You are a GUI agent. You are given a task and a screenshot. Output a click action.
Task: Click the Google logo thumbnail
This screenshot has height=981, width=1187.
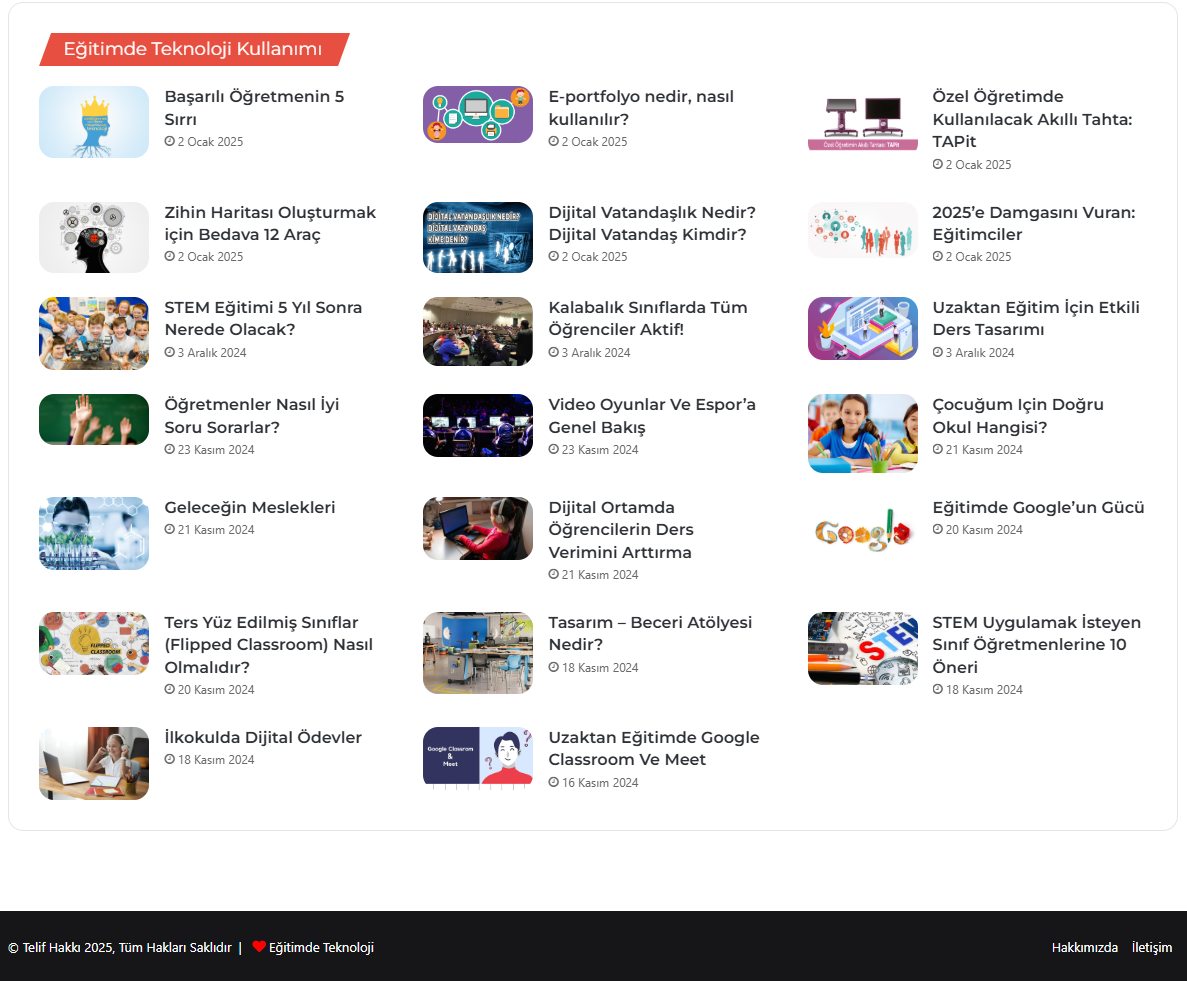[x=862, y=530]
